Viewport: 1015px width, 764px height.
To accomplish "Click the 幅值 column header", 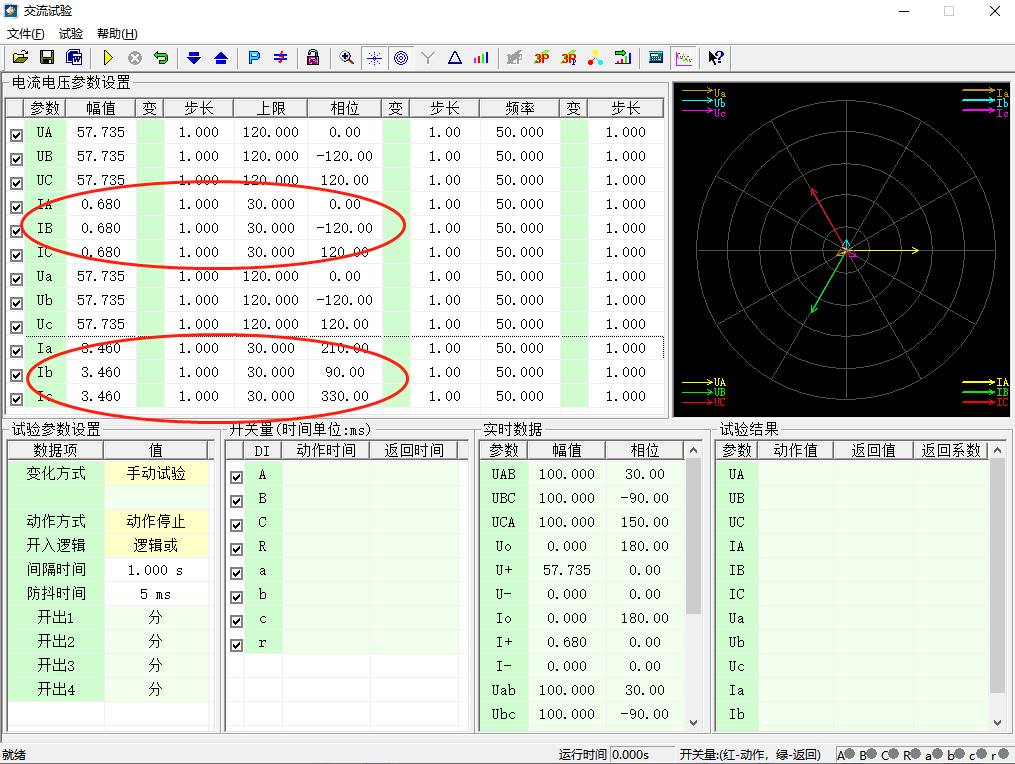I will point(101,108).
